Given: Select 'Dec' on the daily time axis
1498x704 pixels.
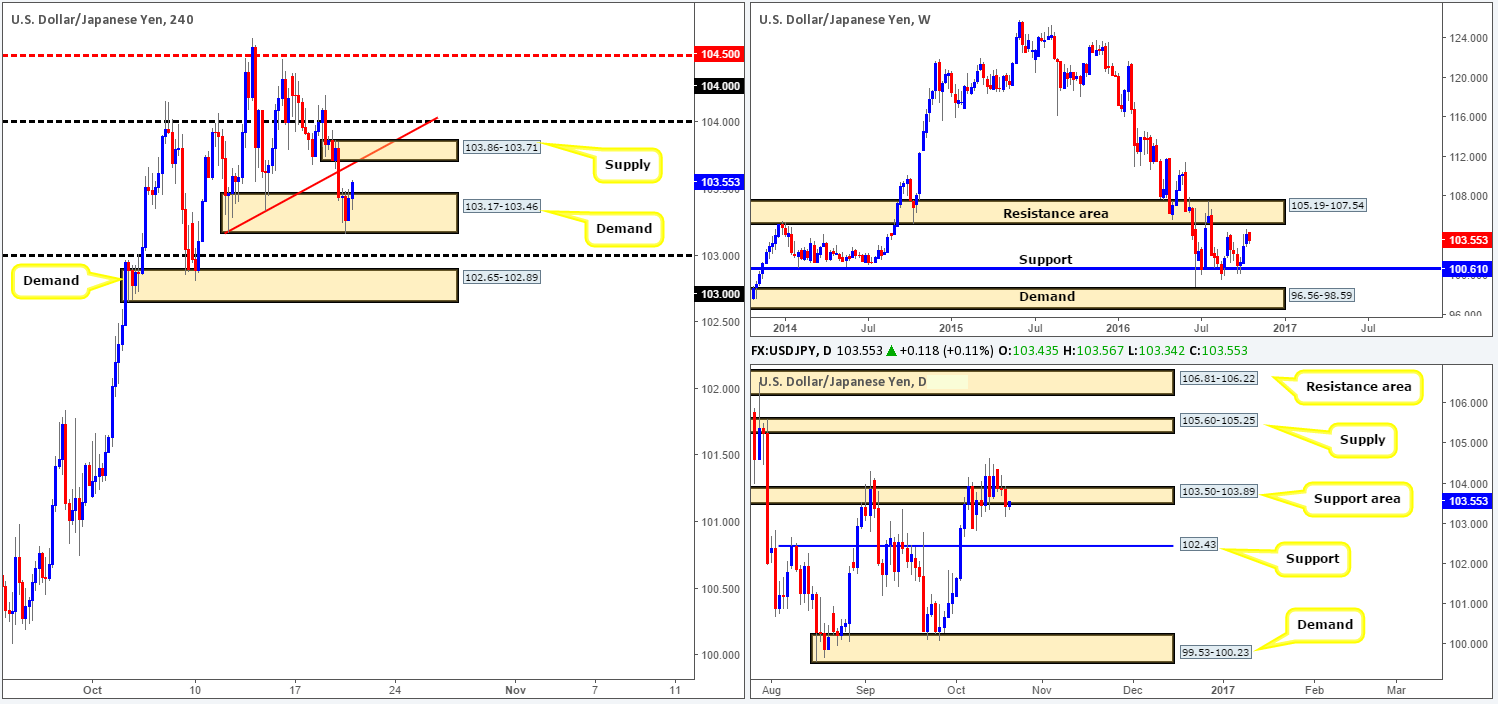Looking at the screenshot, I should [x=1133, y=689].
